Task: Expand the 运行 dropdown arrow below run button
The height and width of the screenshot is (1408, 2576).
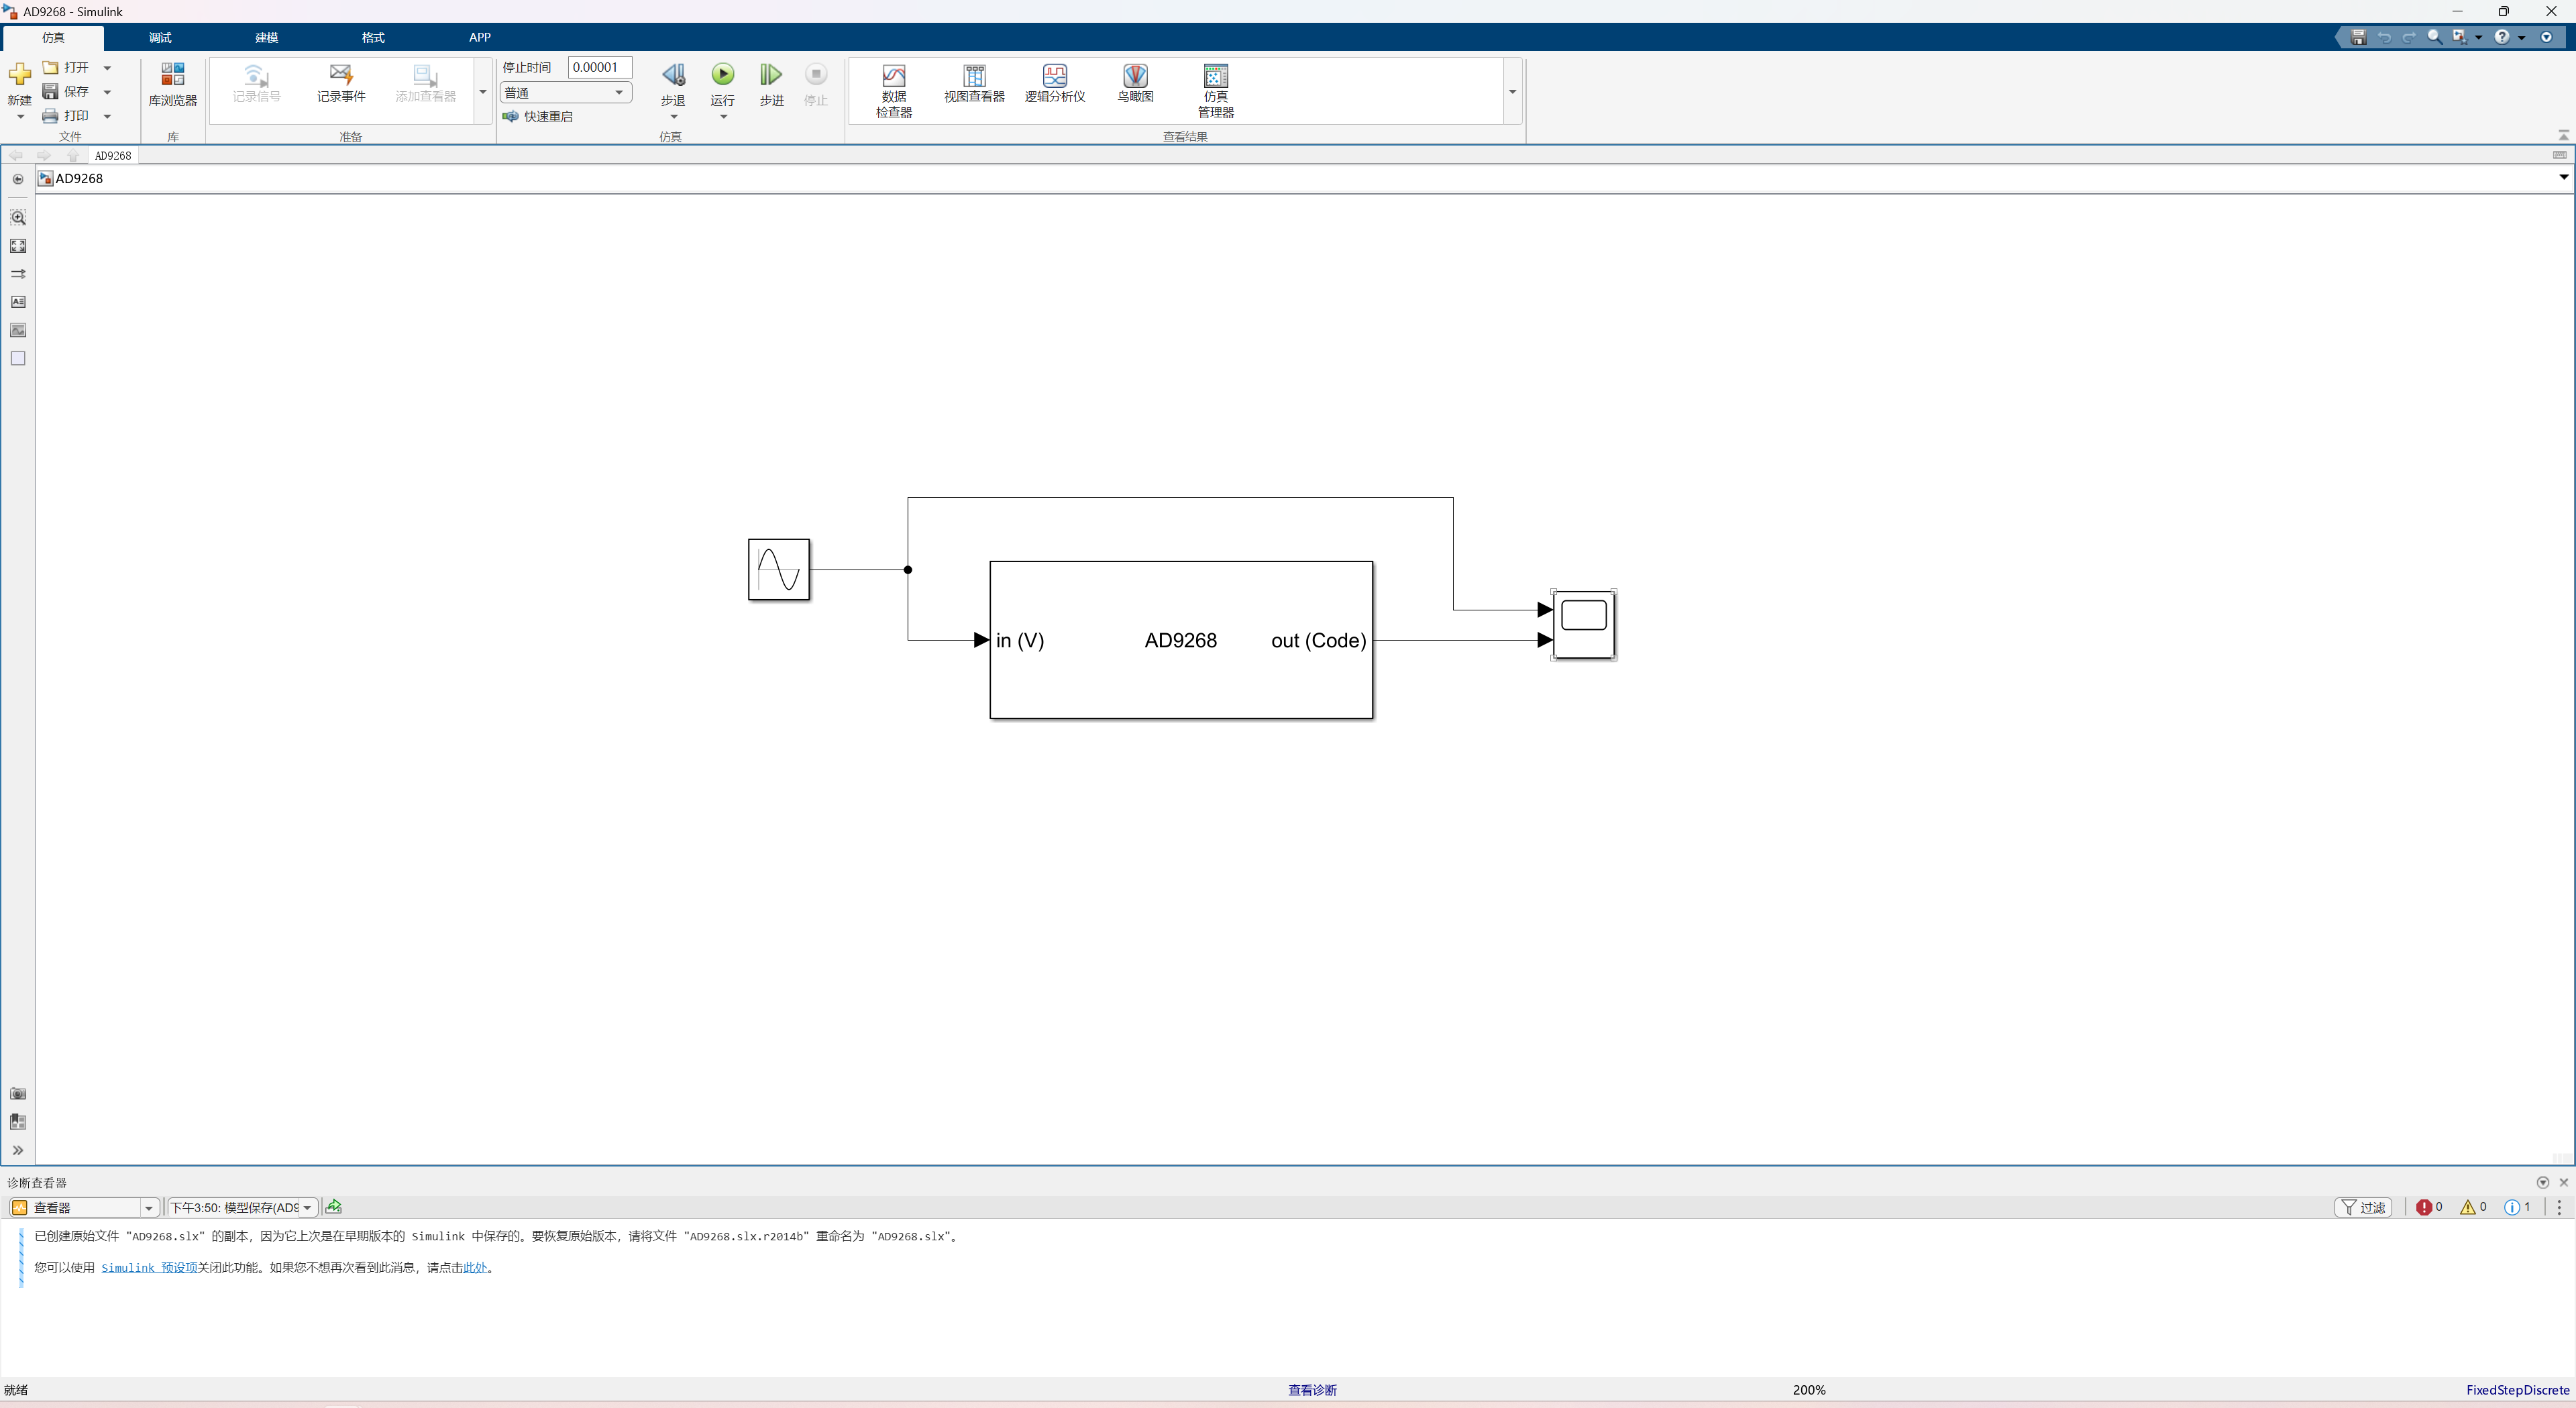Action: [x=723, y=117]
